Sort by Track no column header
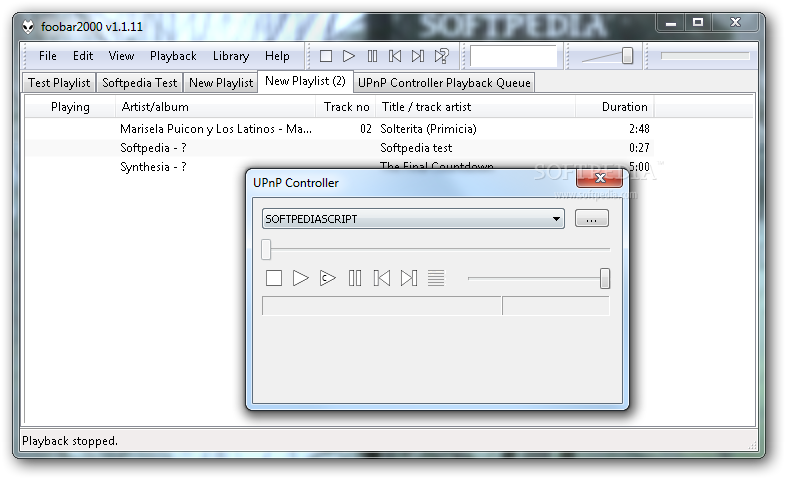Viewport: 786px width, 479px height. (x=346, y=107)
